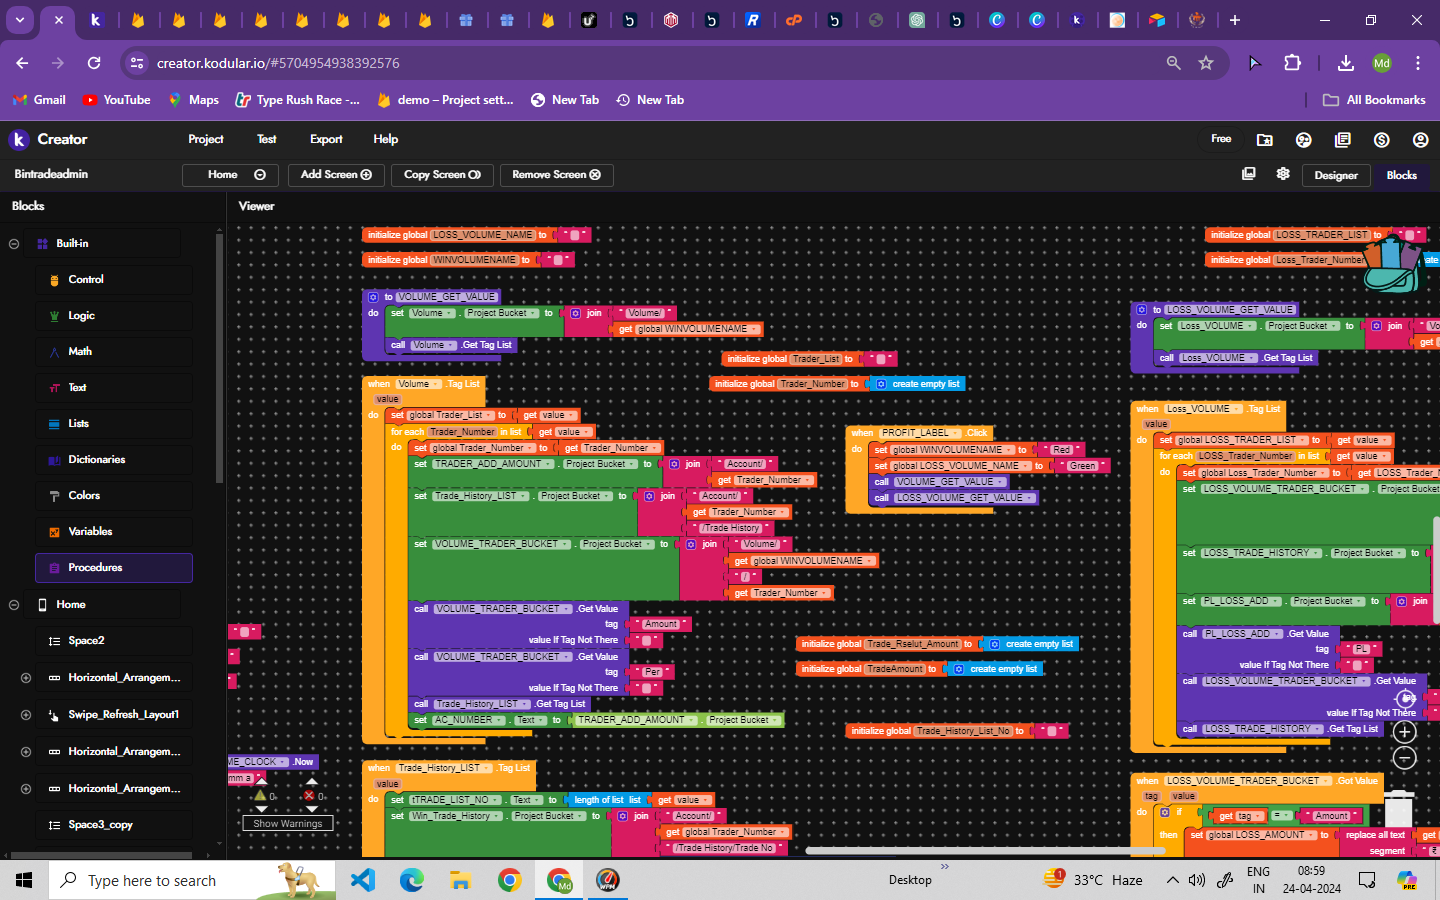Expand the Swipe_Refresh_Layout1 tree node

point(26,715)
